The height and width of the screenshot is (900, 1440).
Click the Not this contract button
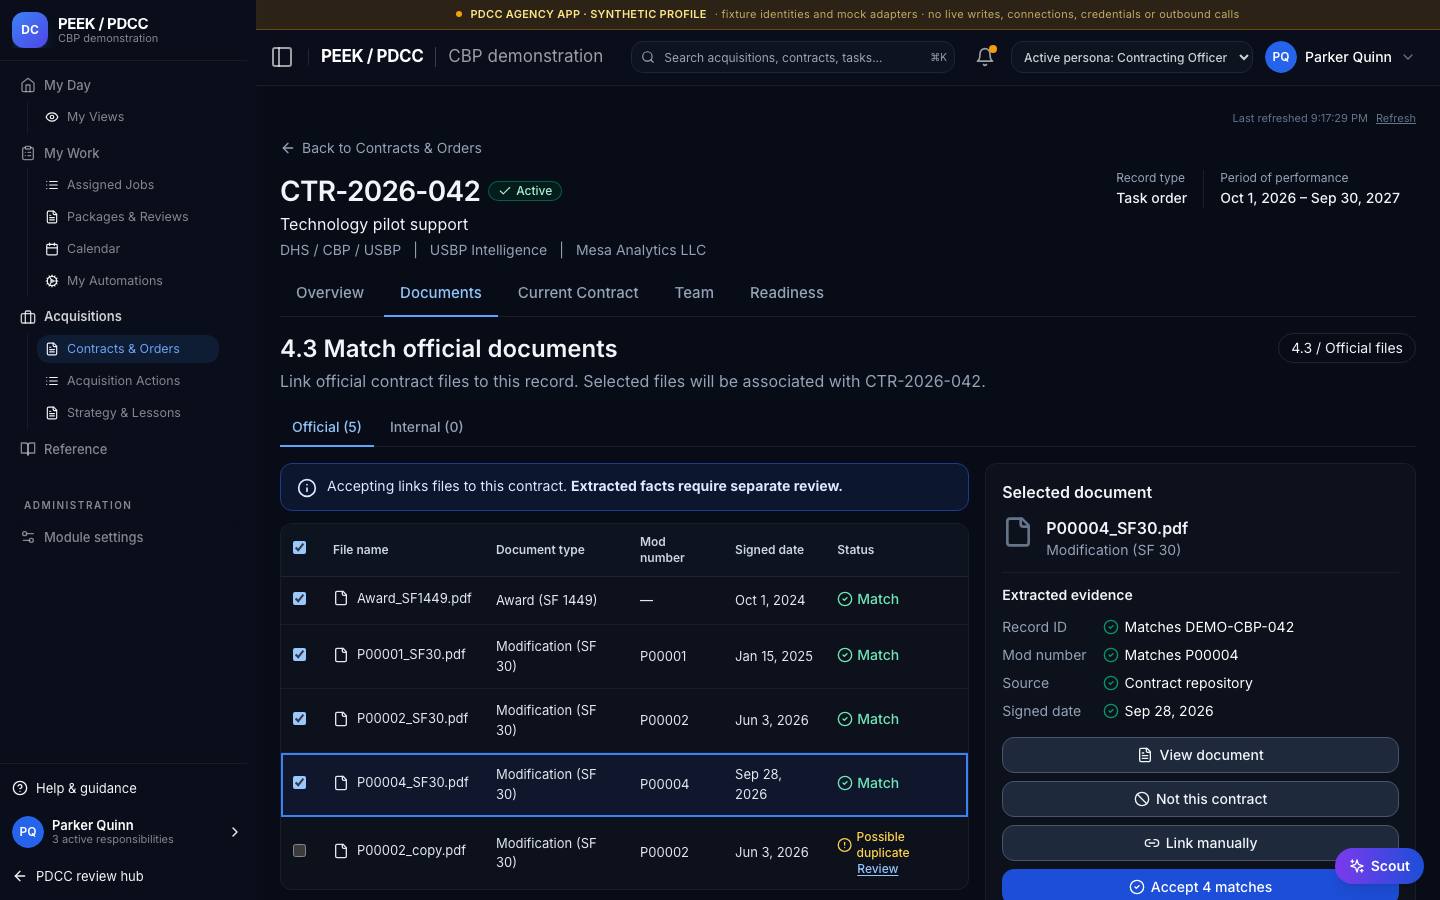tap(1200, 799)
